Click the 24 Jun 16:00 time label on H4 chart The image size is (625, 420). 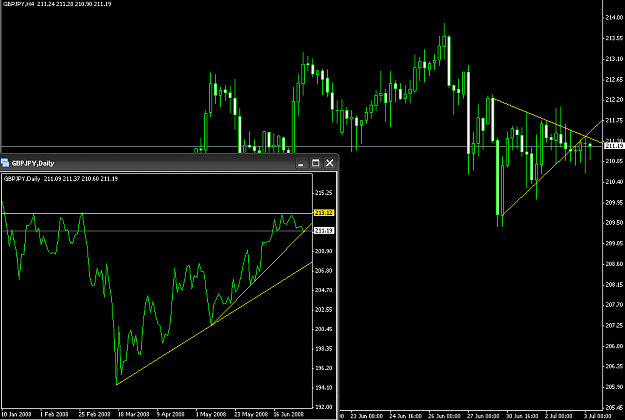[405, 416]
